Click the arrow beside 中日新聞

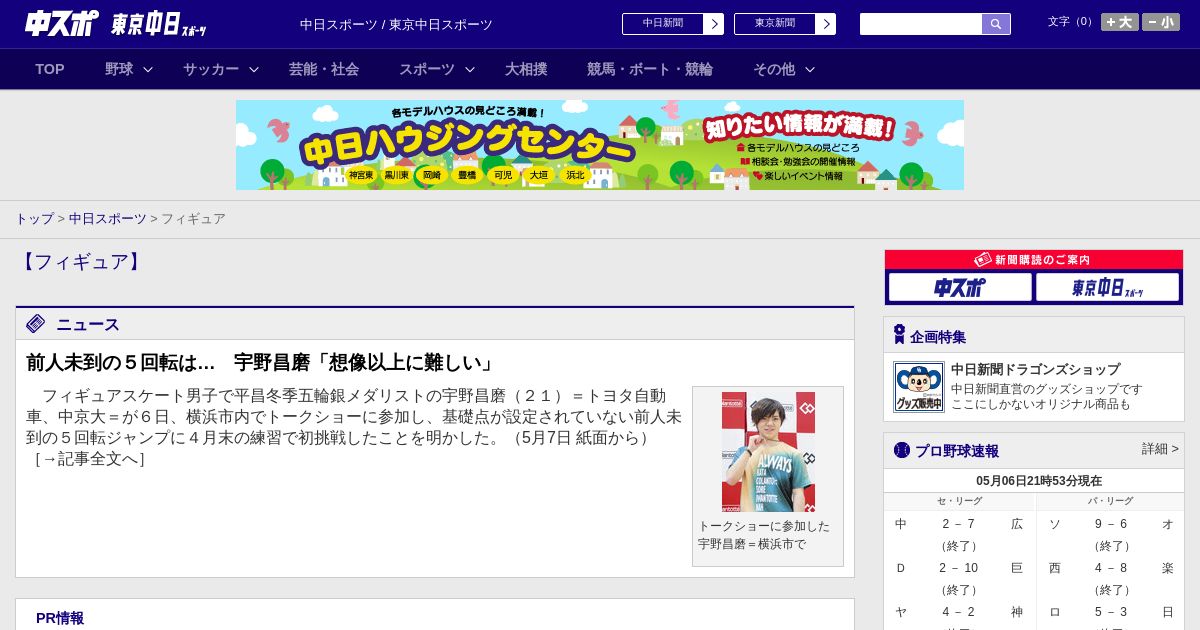point(714,24)
